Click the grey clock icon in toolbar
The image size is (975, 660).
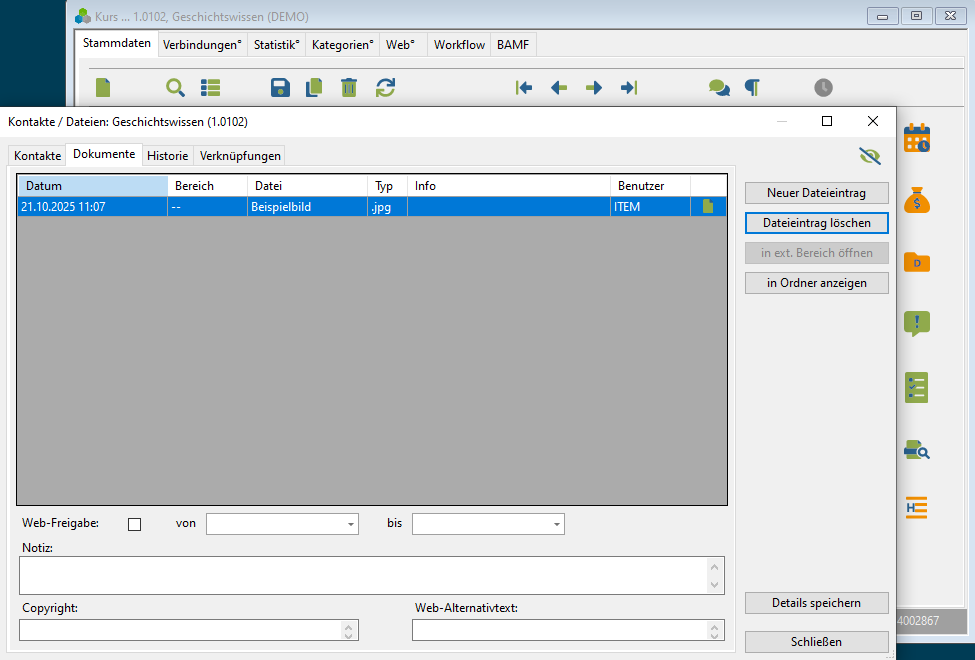coord(823,88)
